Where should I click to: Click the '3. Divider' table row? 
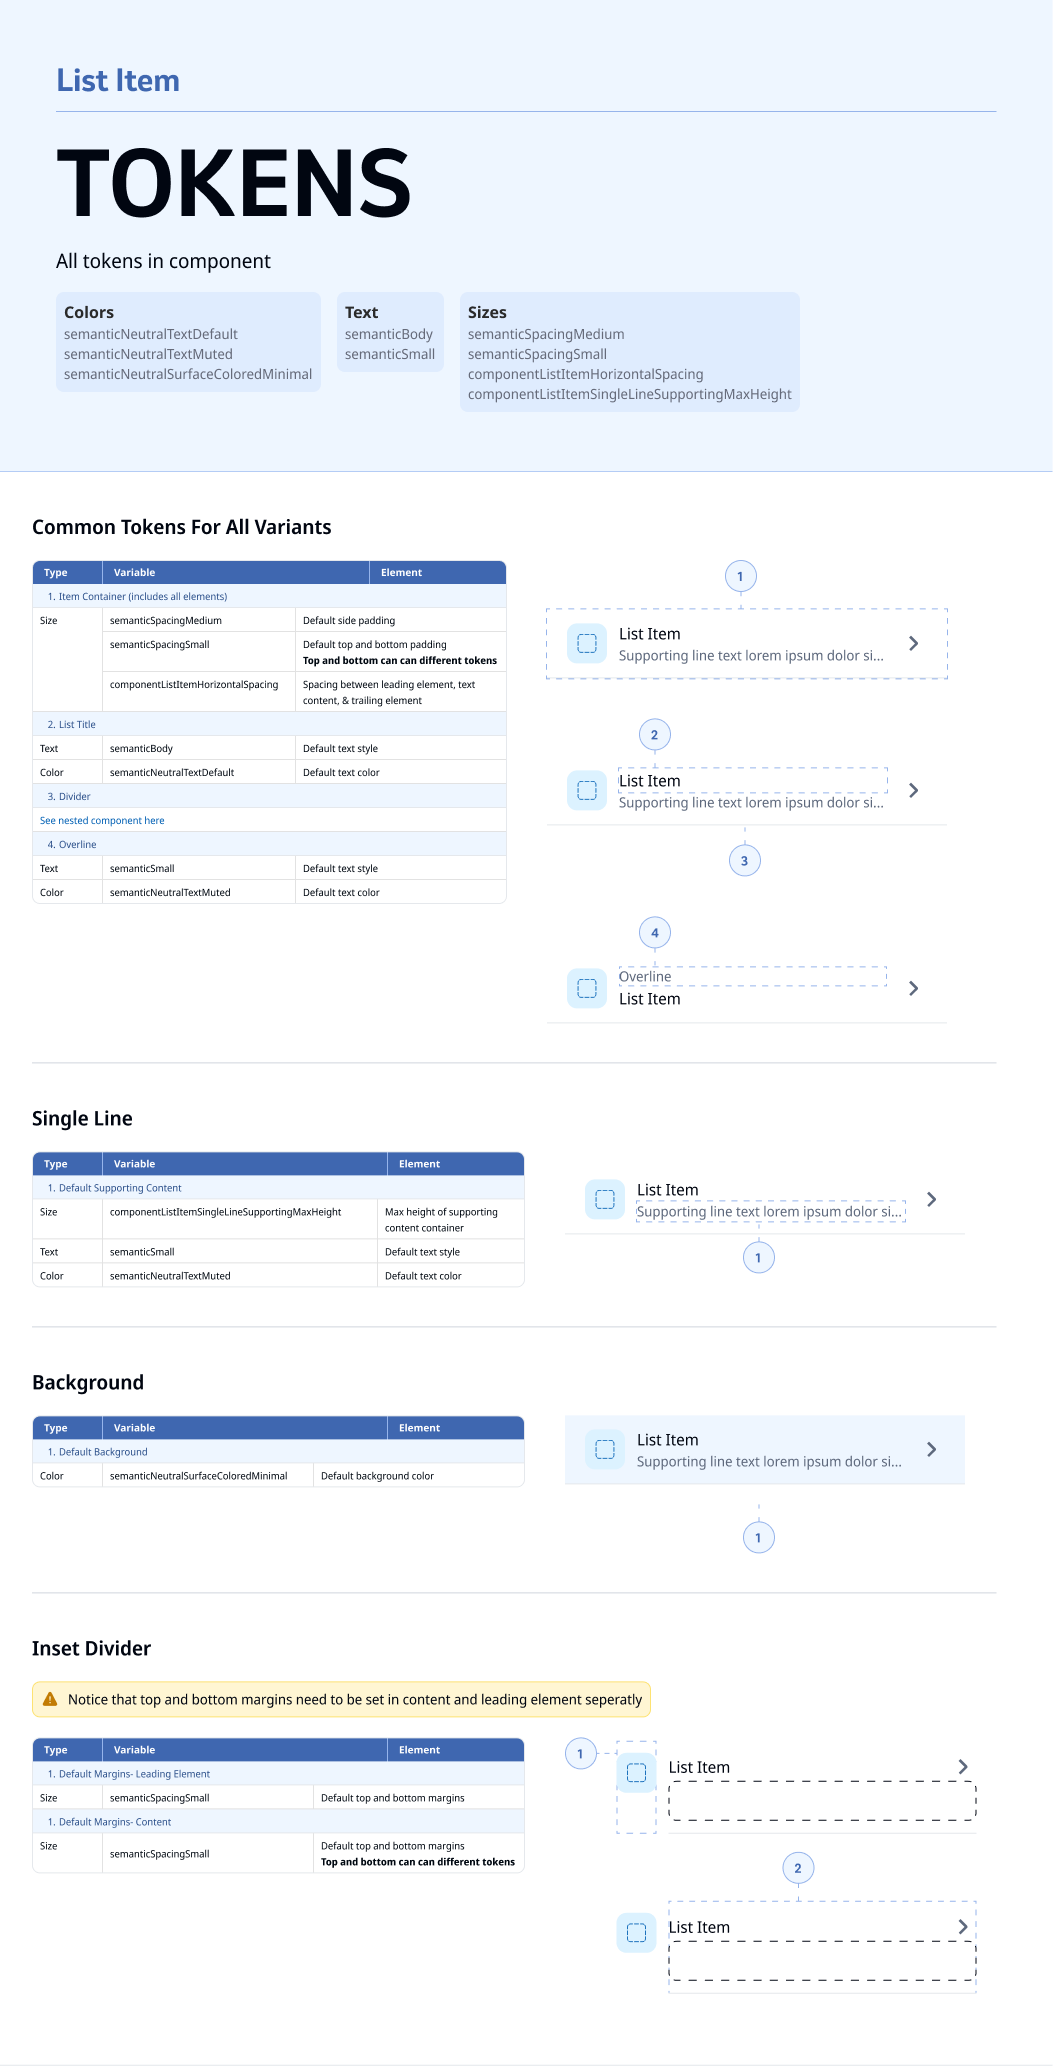[x=270, y=796]
